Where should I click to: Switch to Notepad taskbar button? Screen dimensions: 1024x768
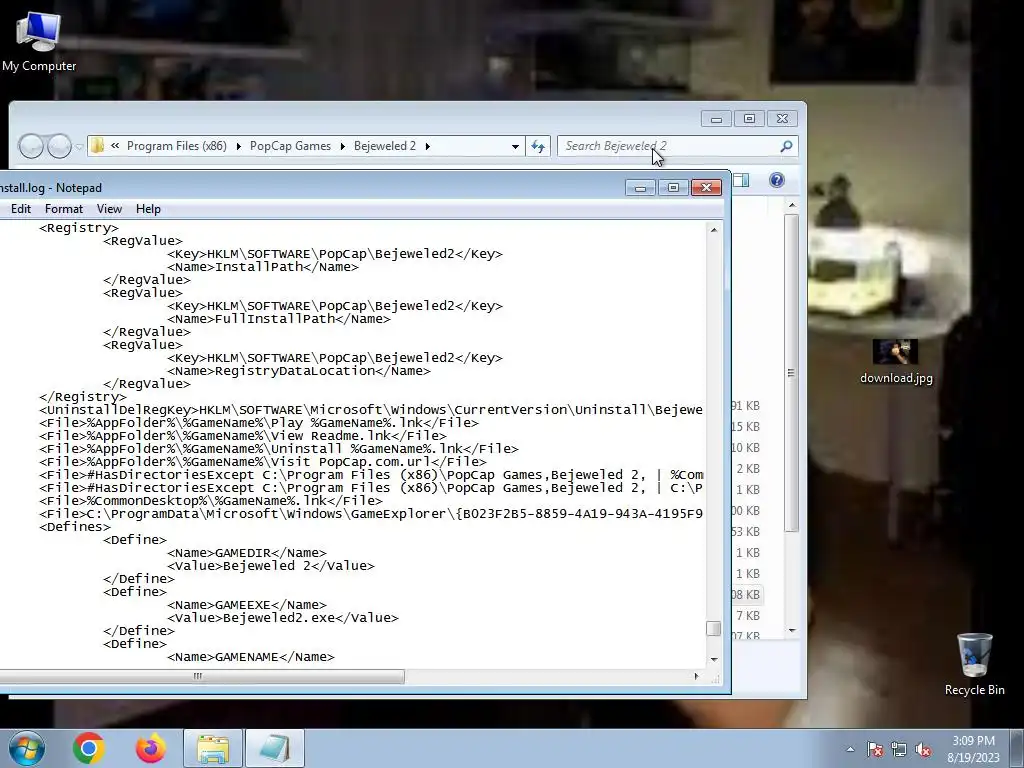[275, 748]
